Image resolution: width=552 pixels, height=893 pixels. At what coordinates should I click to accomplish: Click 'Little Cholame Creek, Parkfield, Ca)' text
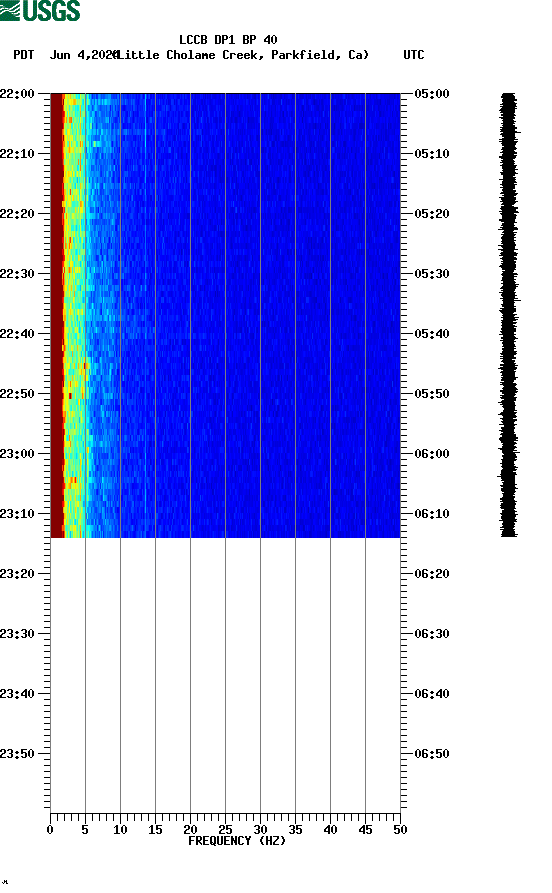tap(242, 55)
